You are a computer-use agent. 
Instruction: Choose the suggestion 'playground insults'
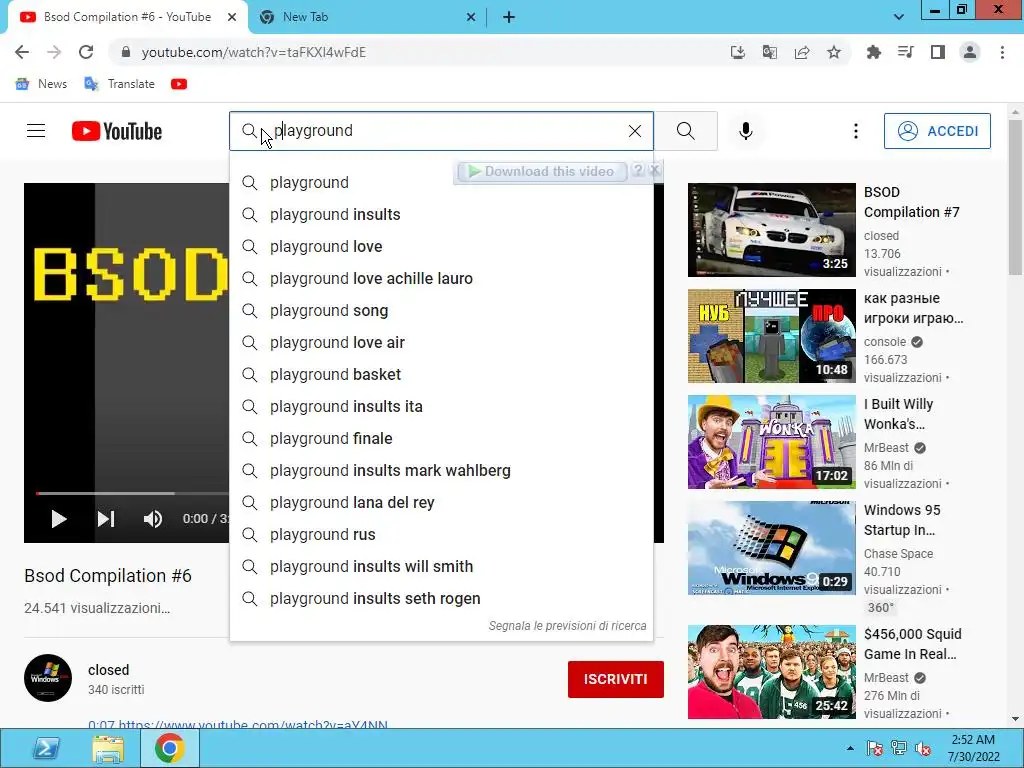point(441,214)
